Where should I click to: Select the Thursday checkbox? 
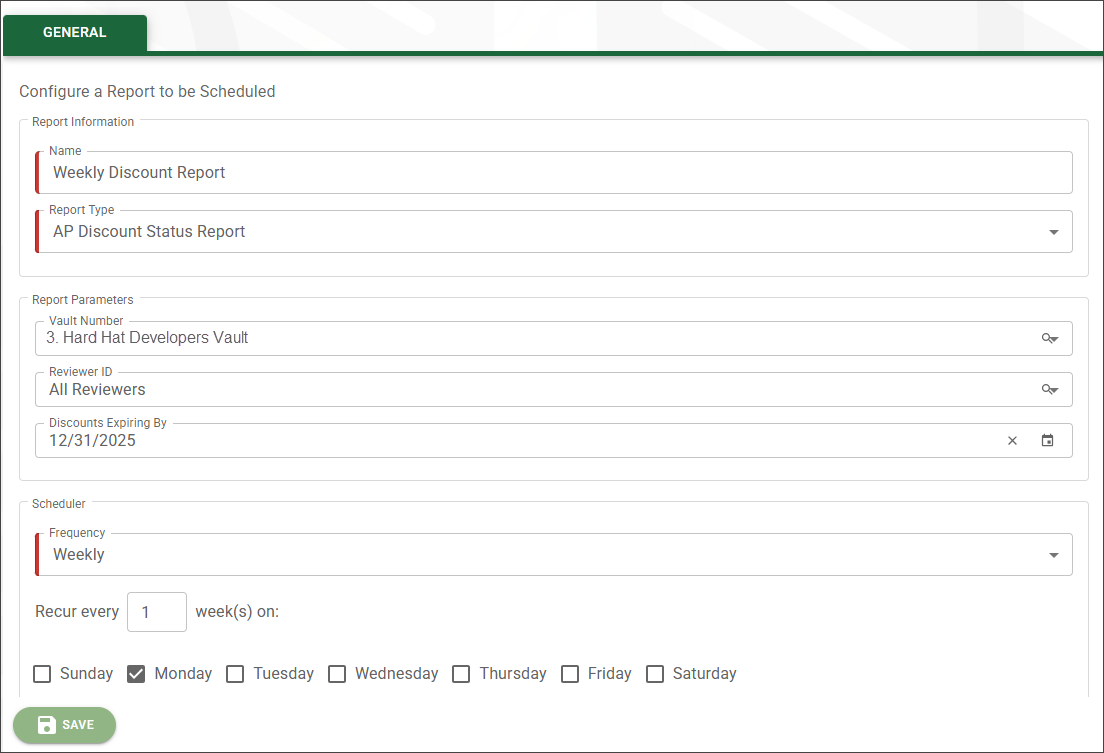[x=461, y=674]
